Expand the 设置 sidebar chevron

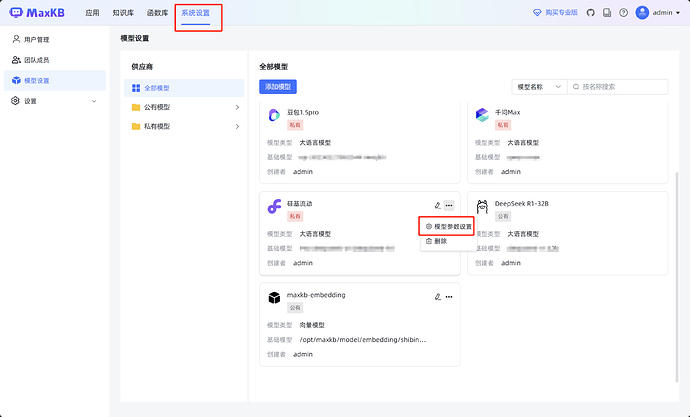(x=94, y=101)
